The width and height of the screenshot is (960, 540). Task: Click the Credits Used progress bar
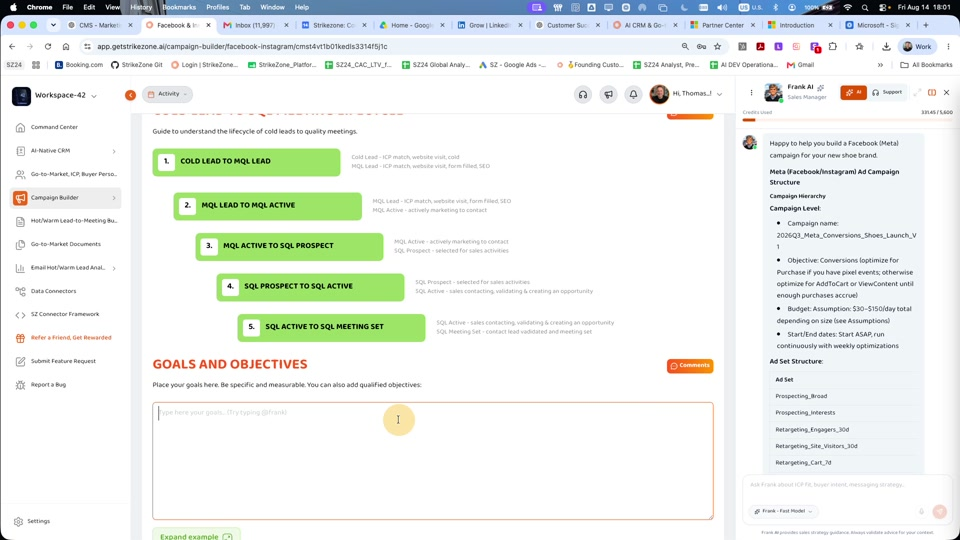(847, 120)
